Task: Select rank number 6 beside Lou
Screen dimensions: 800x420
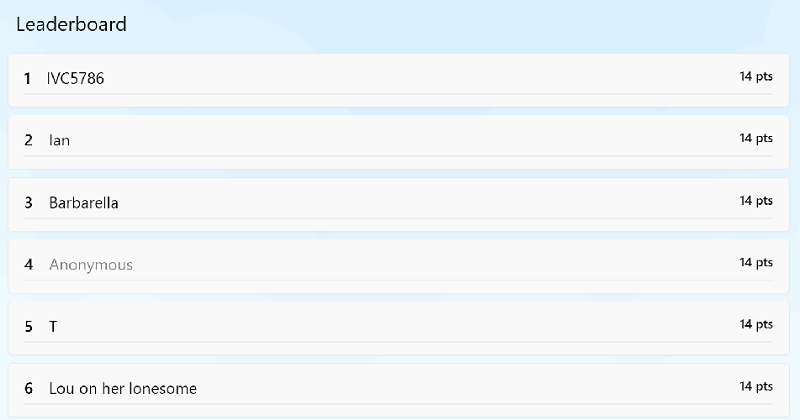Action: pos(29,388)
